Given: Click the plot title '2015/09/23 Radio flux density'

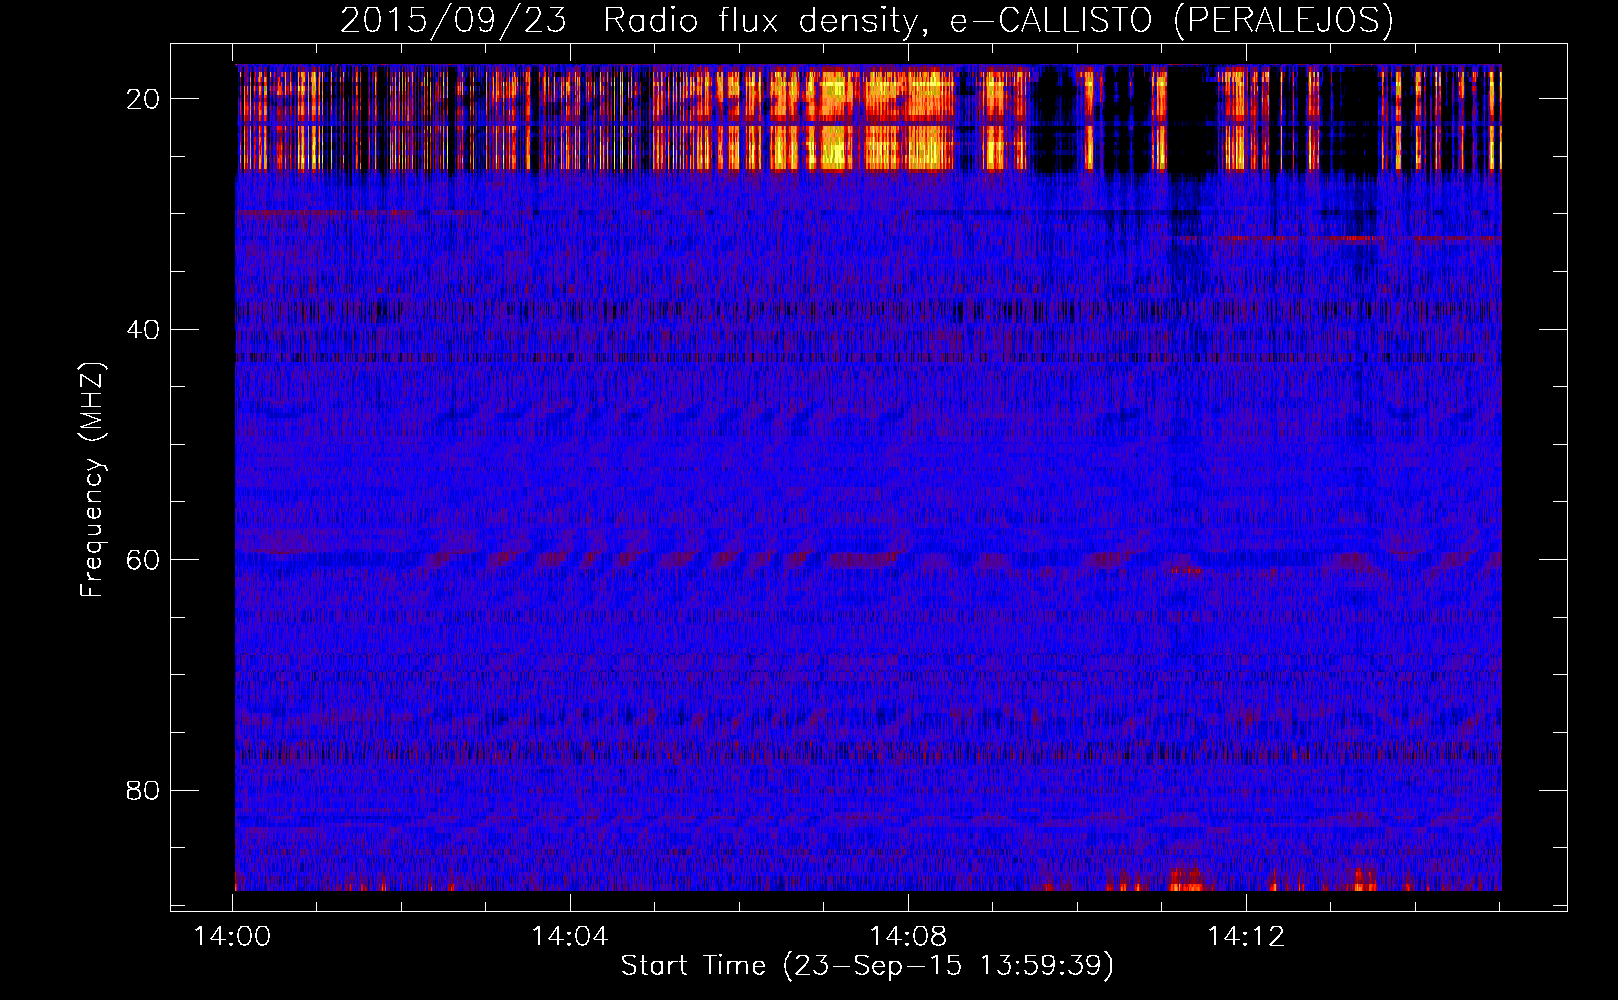Looking at the screenshot, I should point(867,21).
